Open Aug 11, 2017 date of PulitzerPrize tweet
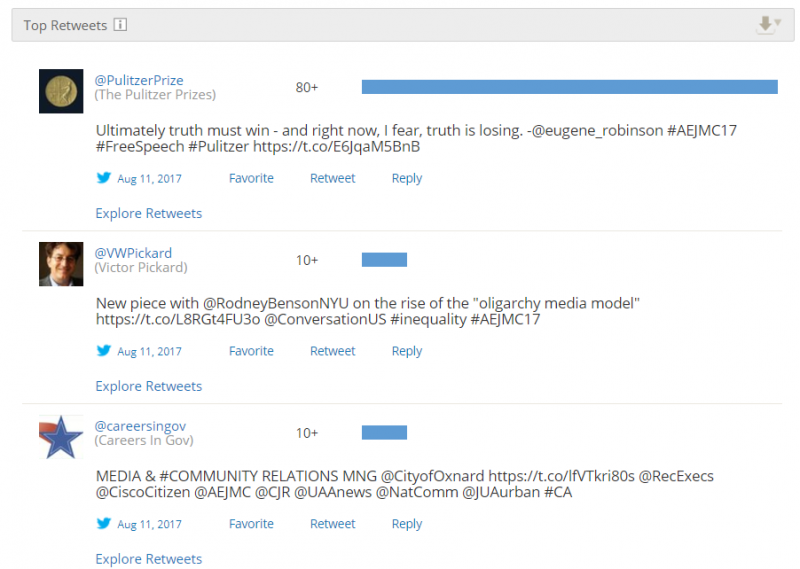800x569 pixels. click(x=149, y=179)
